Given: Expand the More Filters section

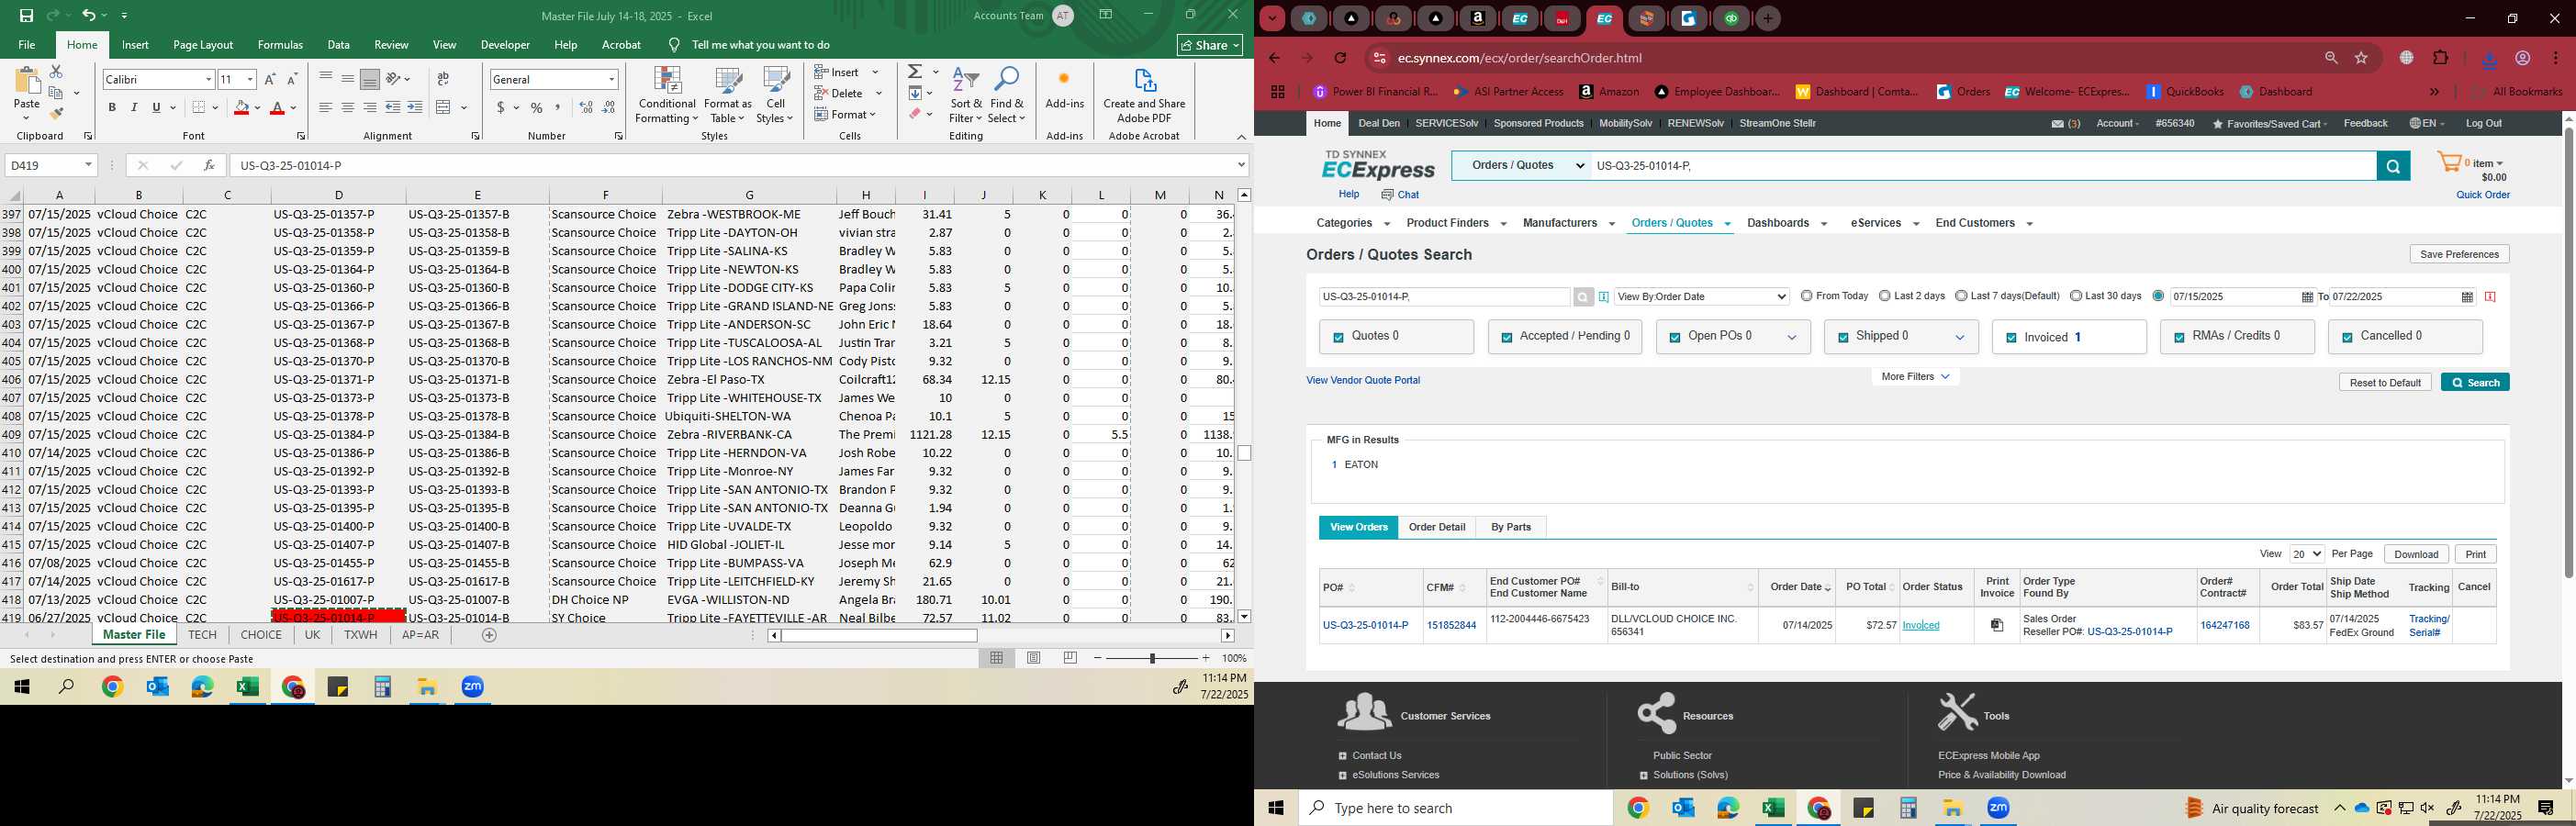Looking at the screenshot, I should pos(1915,377).
